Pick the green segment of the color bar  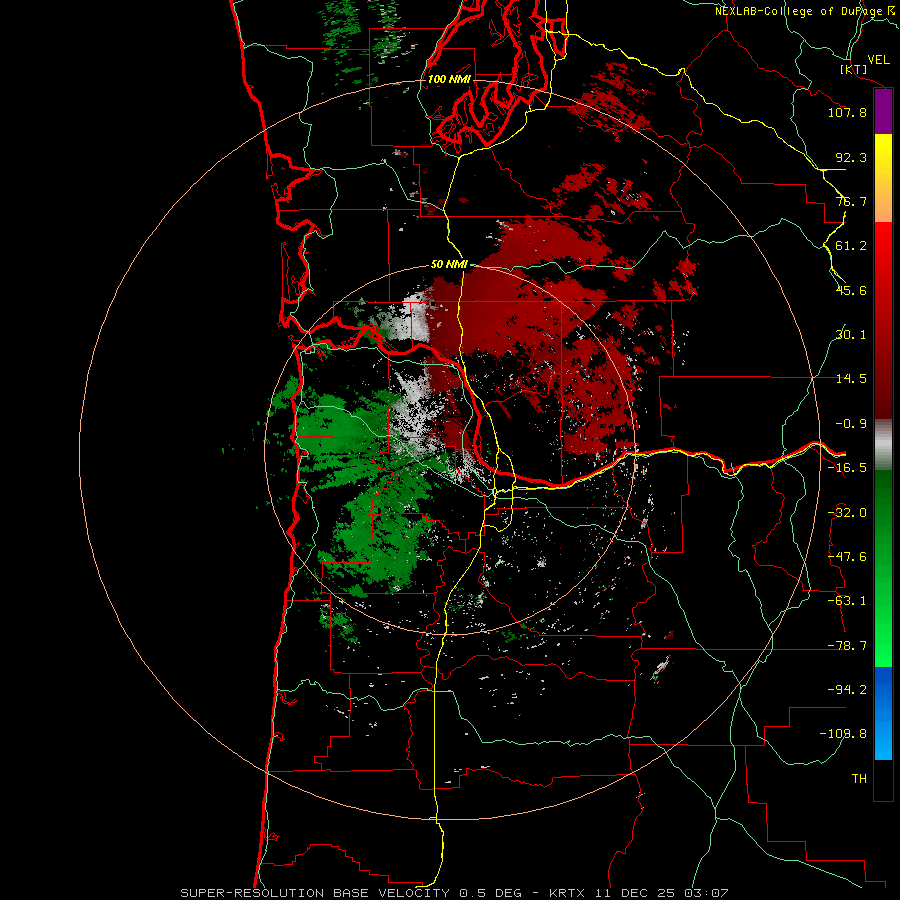tap(883, 568)
